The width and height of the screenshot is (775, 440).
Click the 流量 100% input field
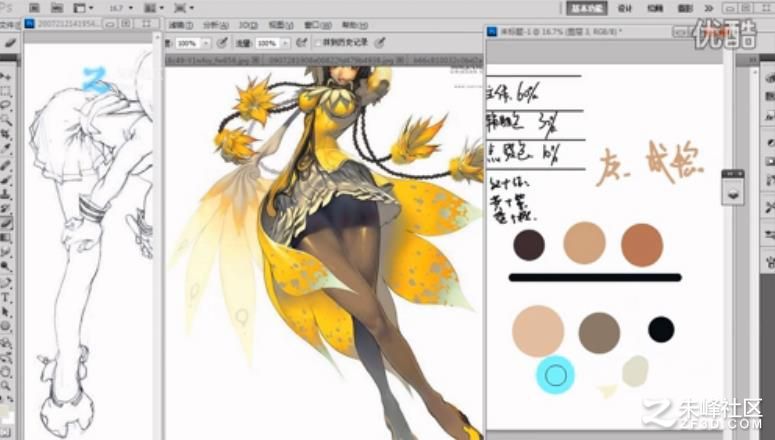[x=267, y=44]
